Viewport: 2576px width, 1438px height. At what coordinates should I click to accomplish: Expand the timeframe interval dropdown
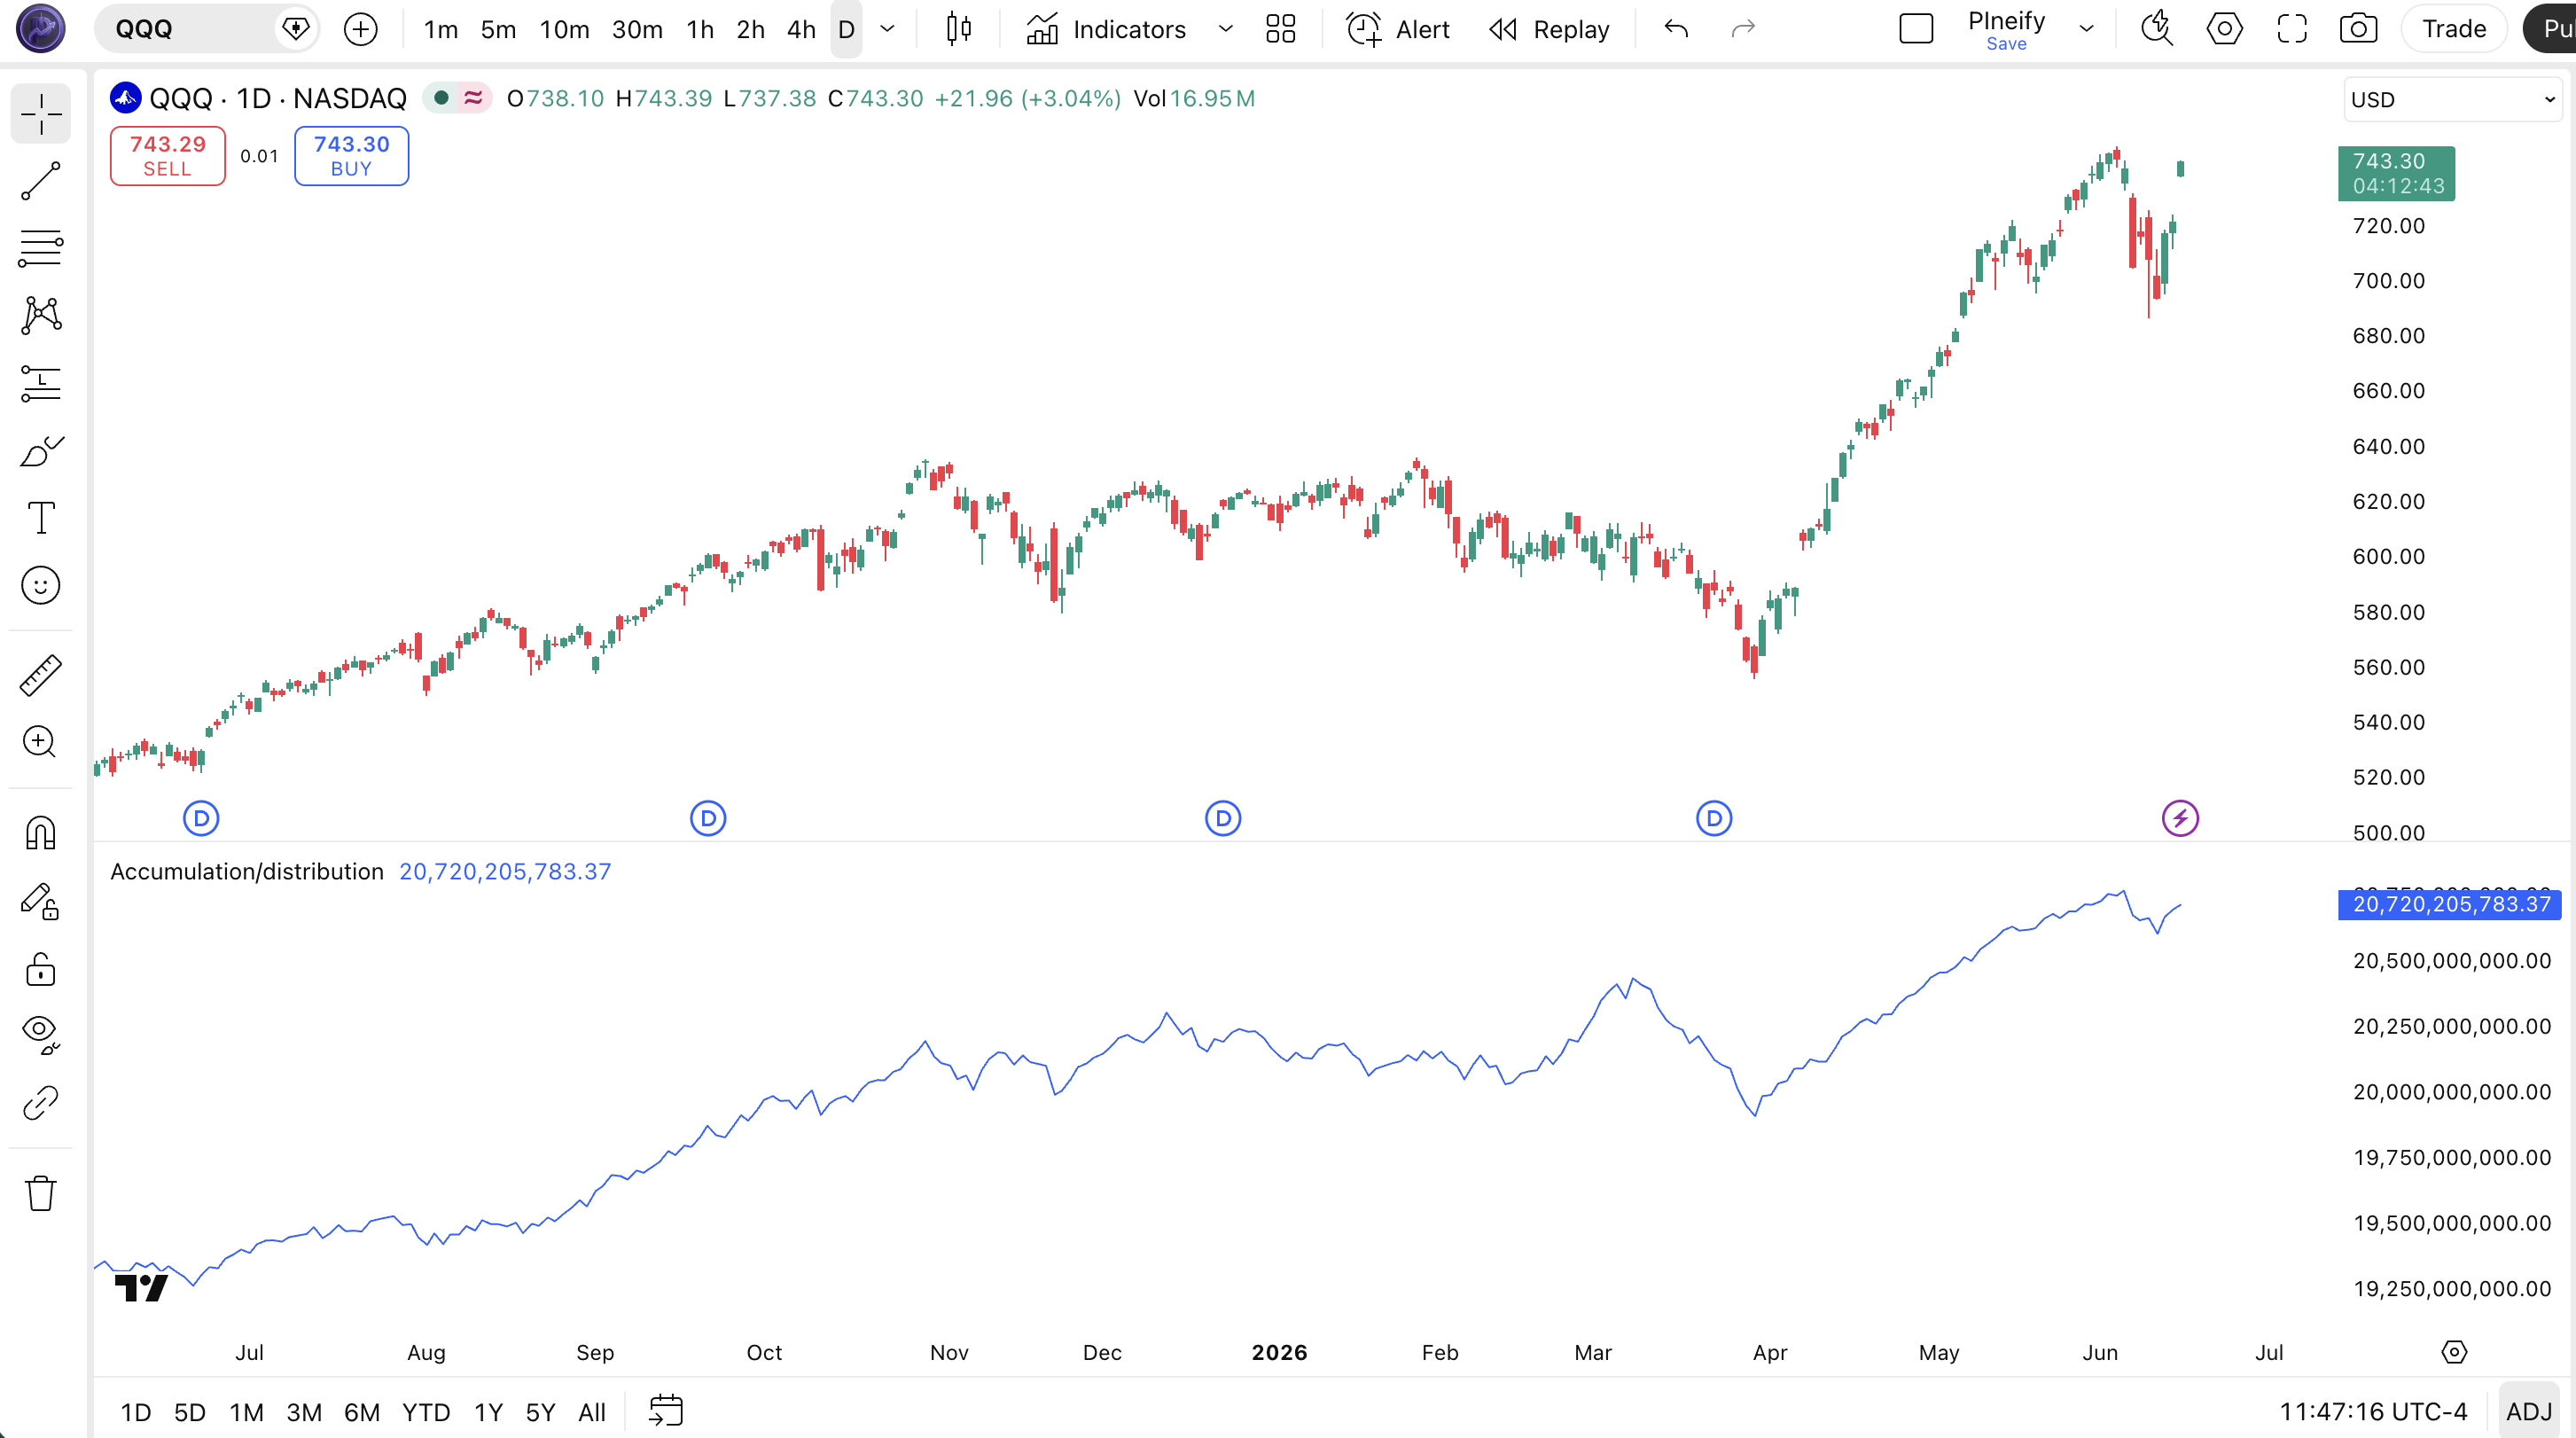887,29
